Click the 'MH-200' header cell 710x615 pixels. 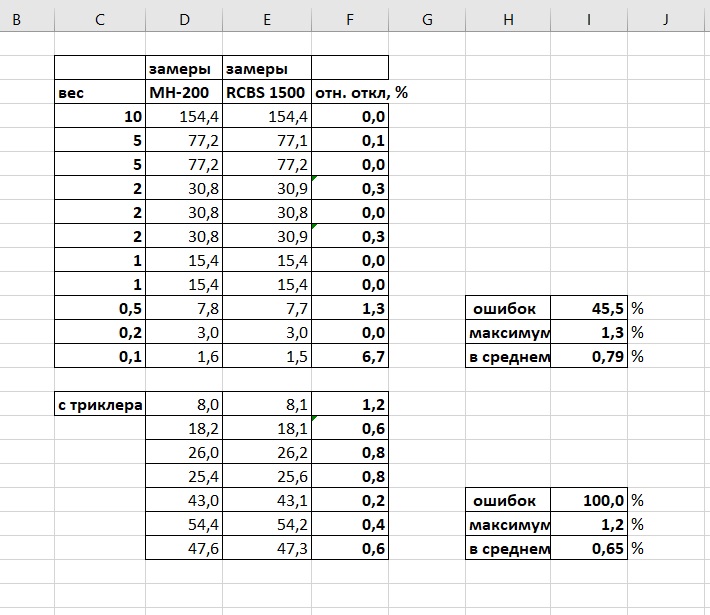click(184, 93)
